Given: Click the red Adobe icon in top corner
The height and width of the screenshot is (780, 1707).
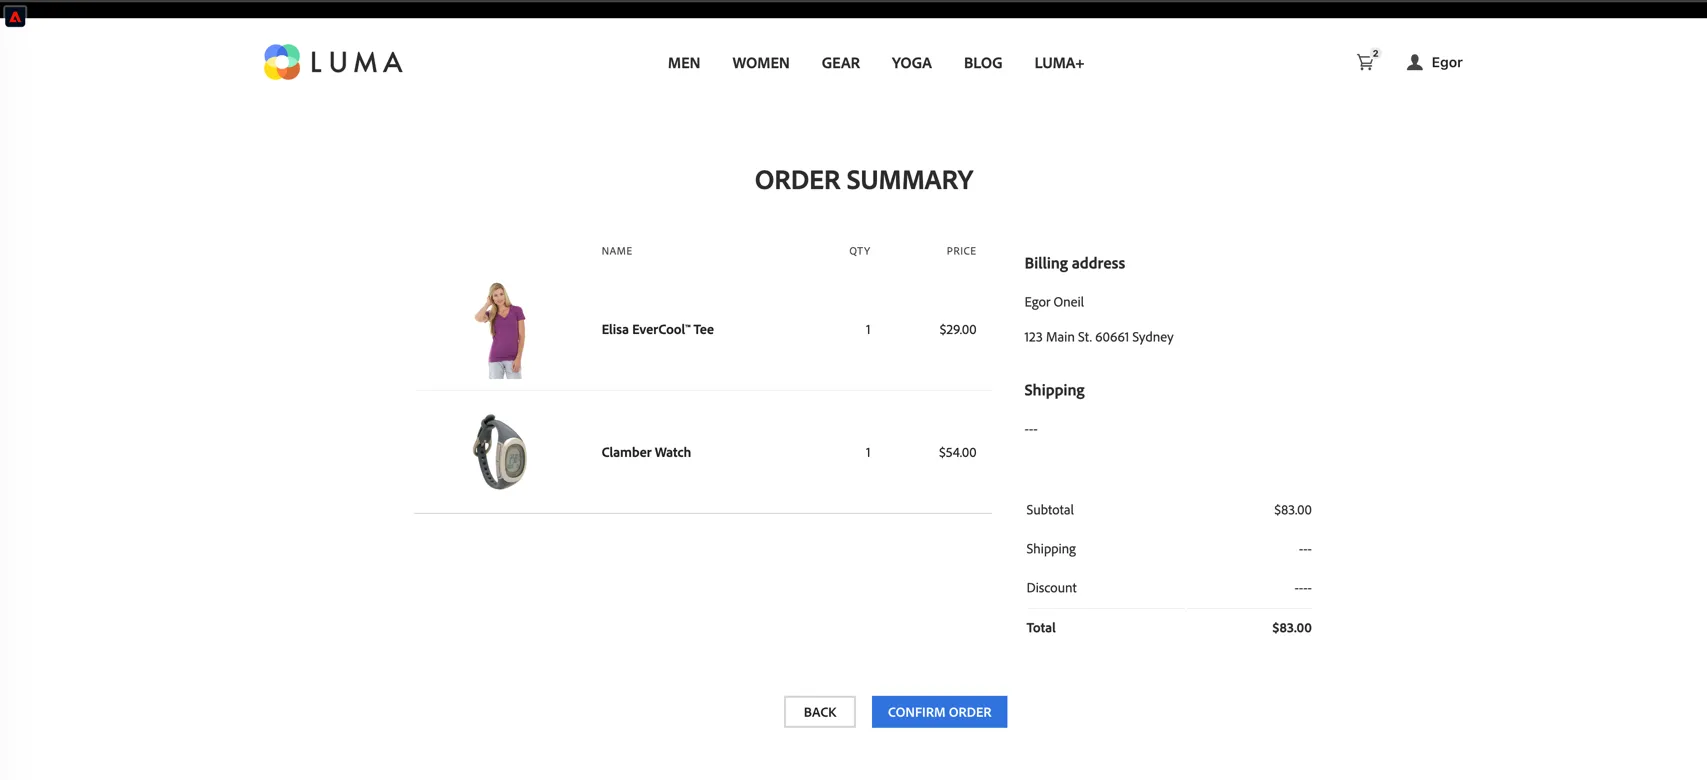Looking at the screenshot, I should [x=15, y=16].
